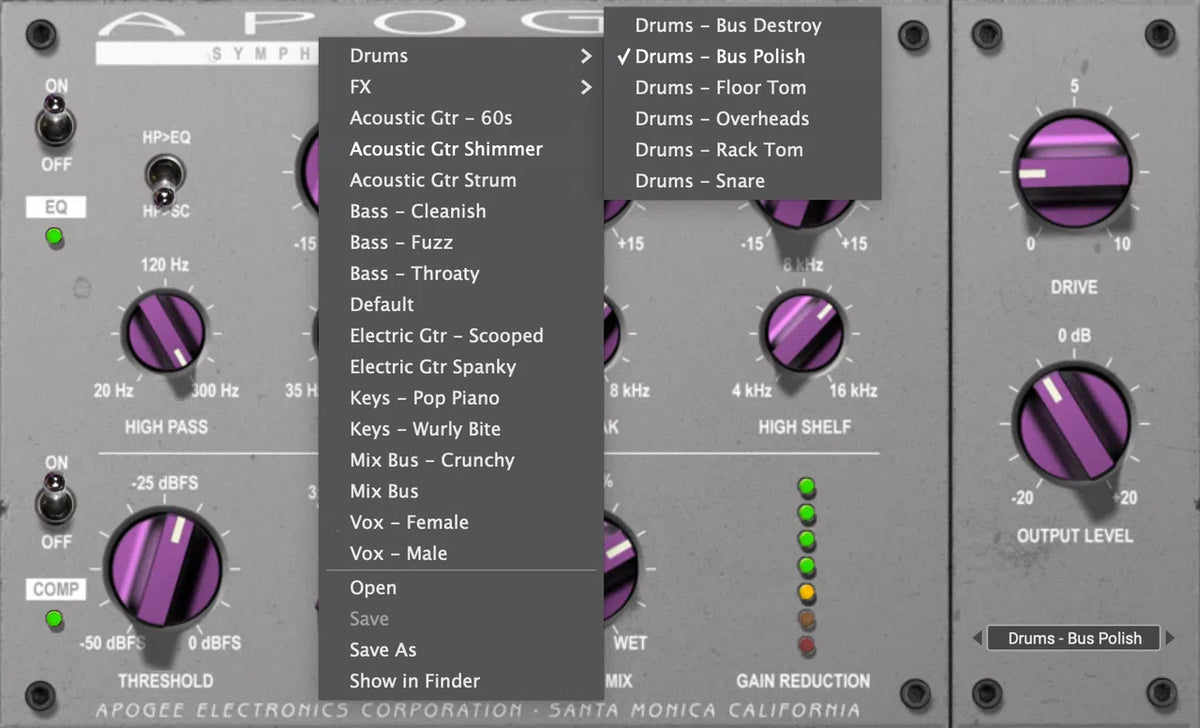Click the Output Level knob
The height and width of the screenshot is (728, 1200).
(x=1072, y=420)
